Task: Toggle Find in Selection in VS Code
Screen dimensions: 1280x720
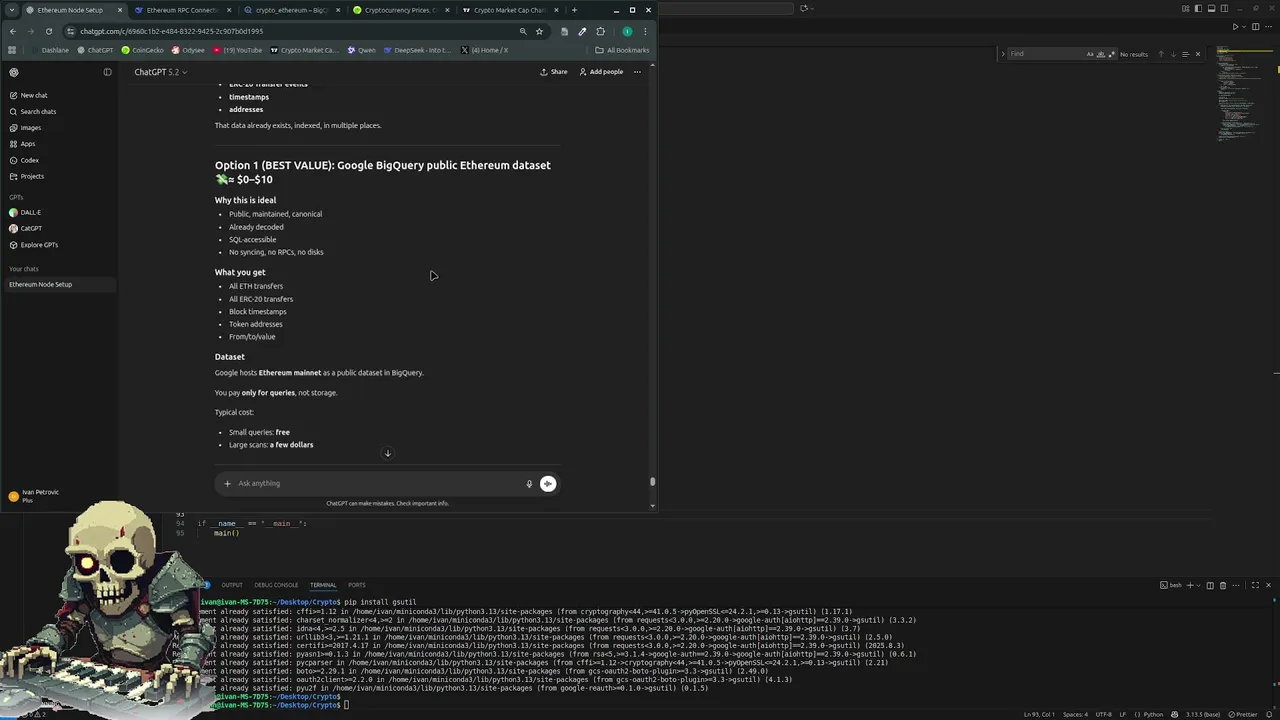Action: pos(1185,54)
